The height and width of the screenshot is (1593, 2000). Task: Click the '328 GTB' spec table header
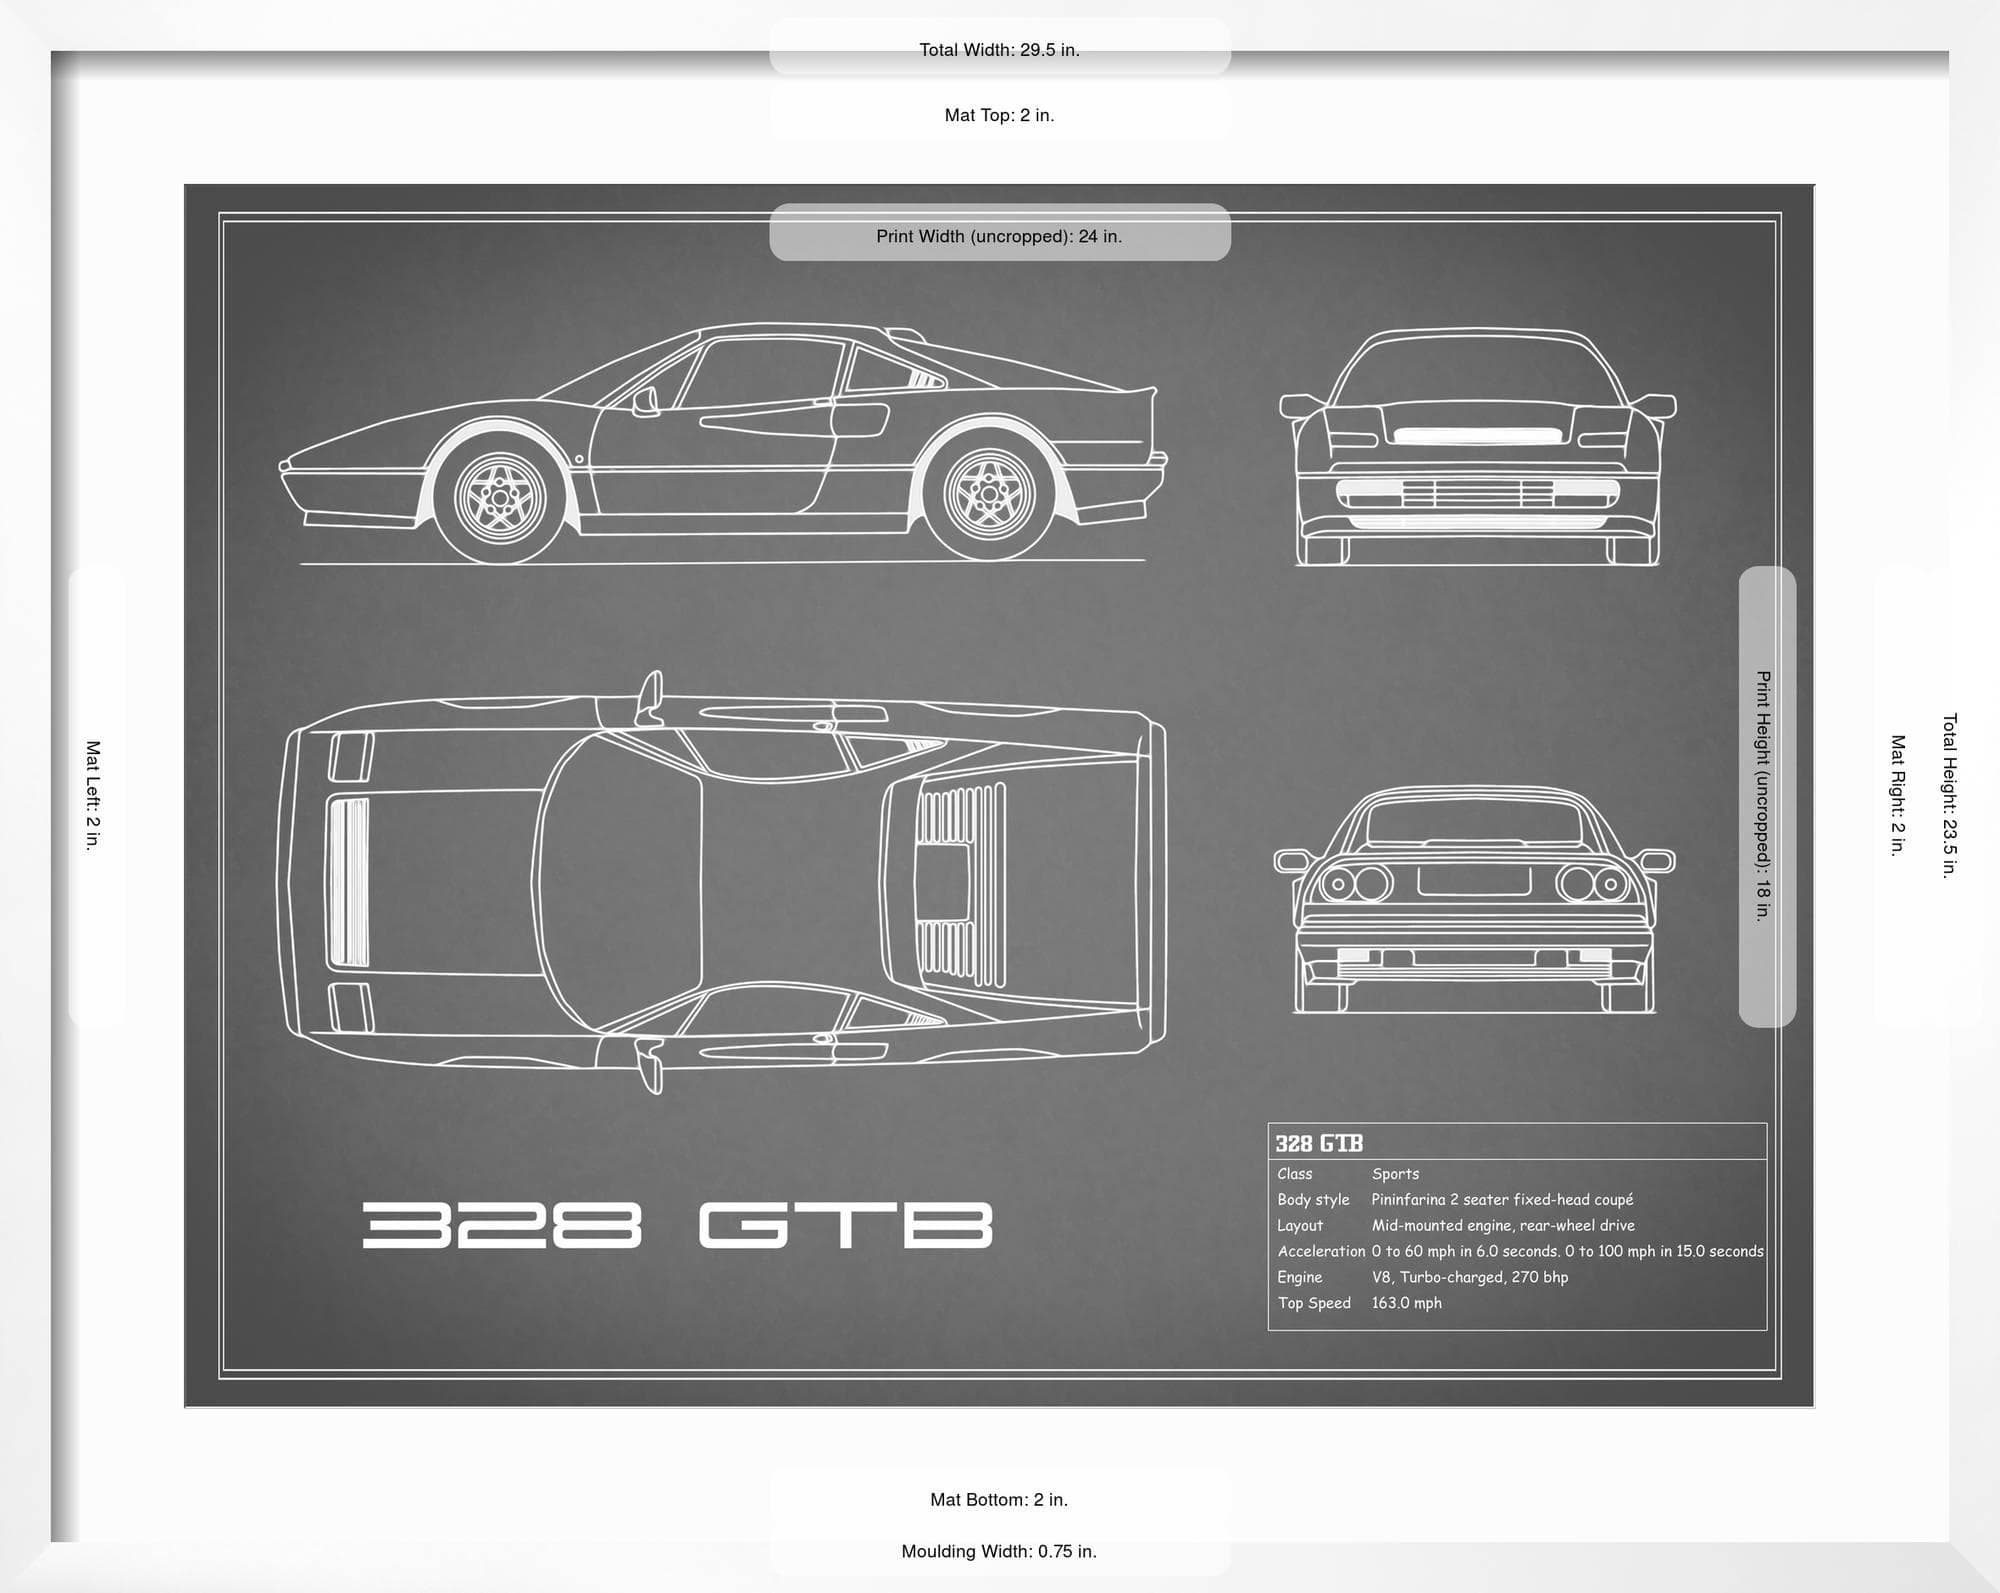tap(1319, 1143)
